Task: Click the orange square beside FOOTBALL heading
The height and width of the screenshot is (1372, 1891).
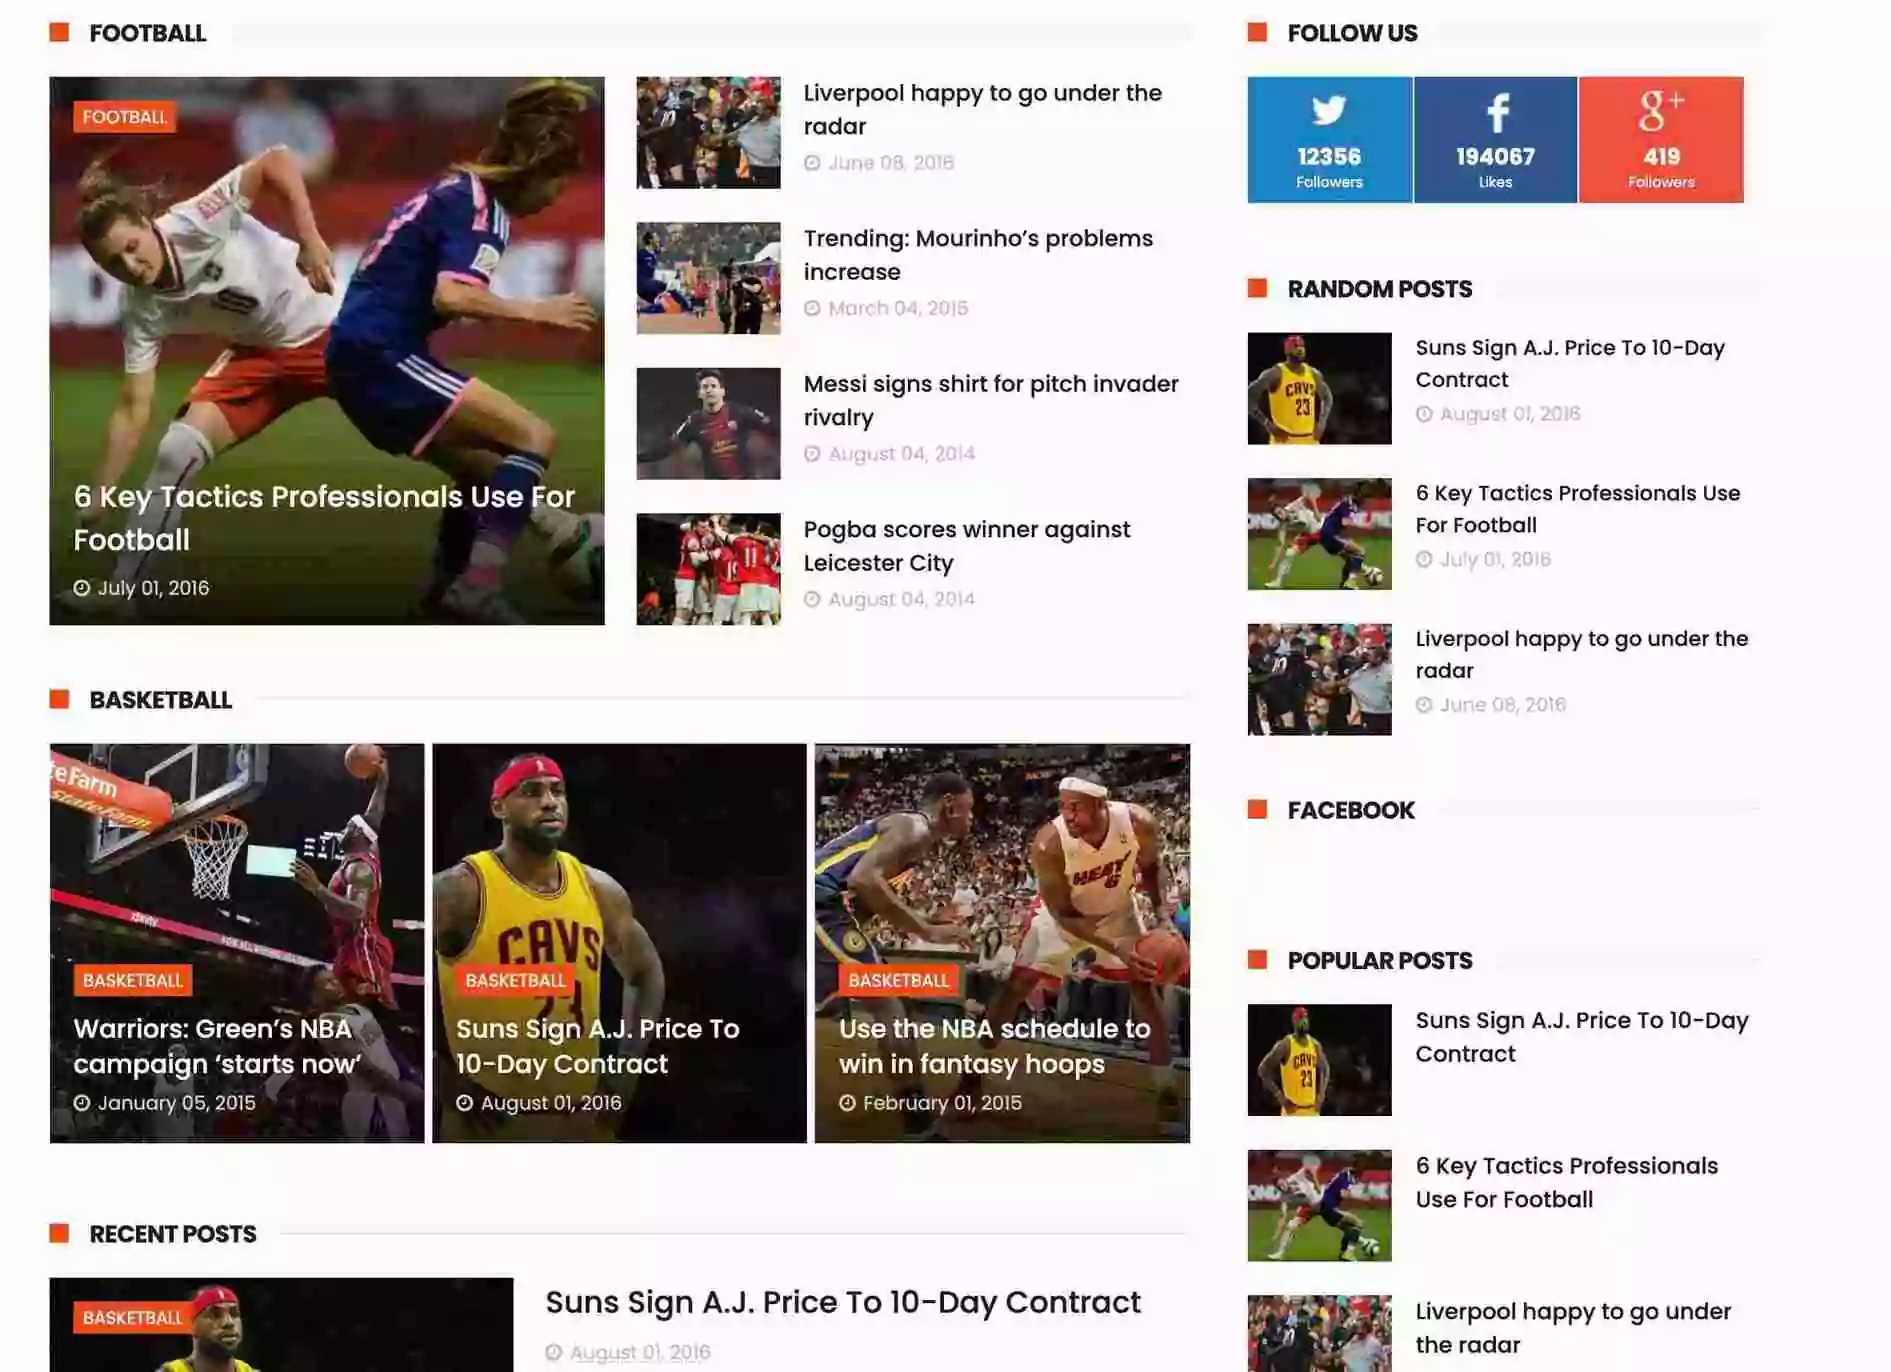Action: [x=58, y=33]
